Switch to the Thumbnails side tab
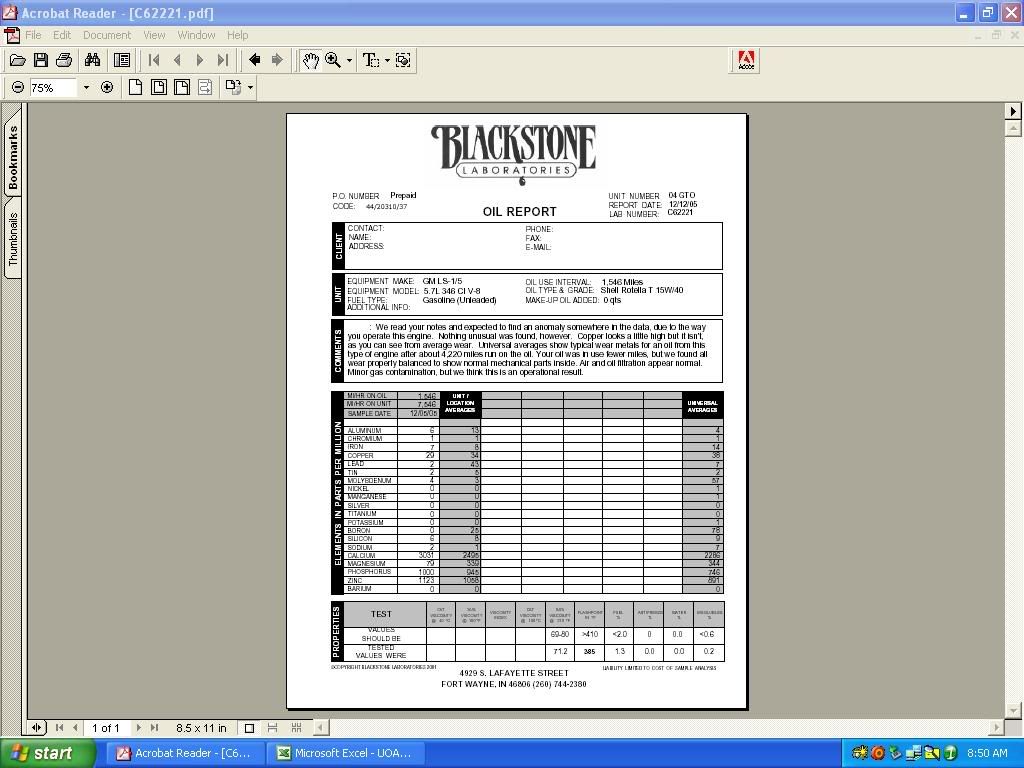 13,238
